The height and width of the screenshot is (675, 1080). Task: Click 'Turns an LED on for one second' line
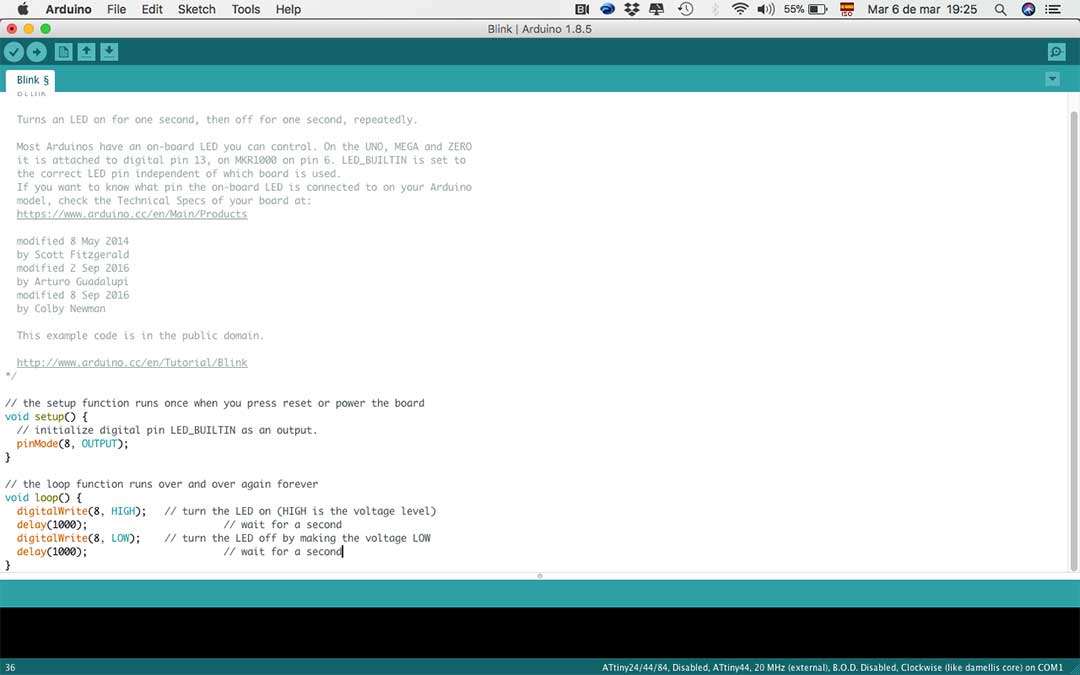tap(217, 120)
